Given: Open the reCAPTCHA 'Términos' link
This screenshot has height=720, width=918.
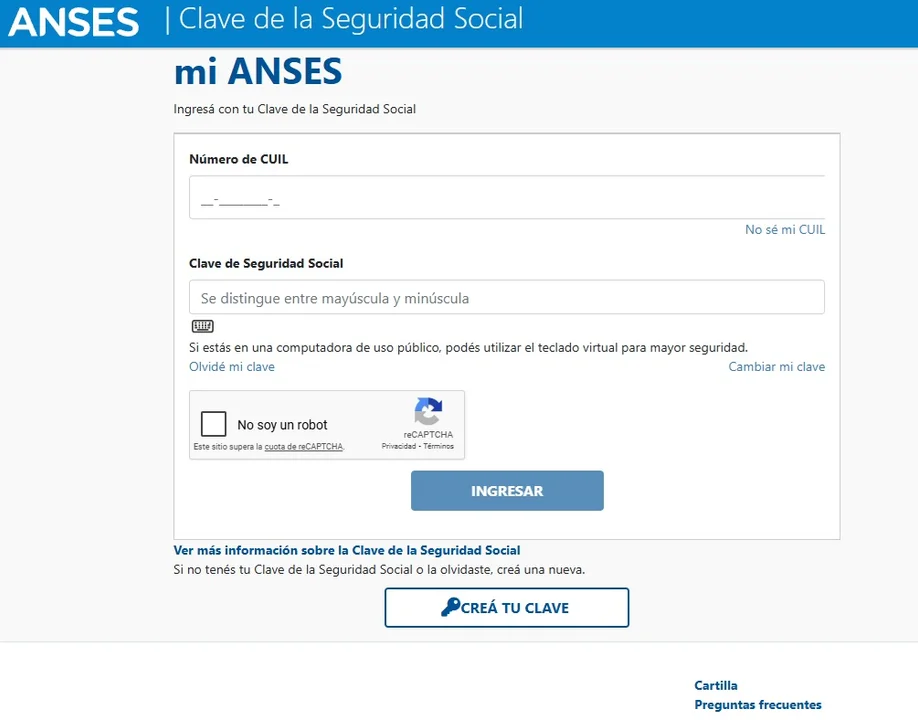Looking at the screenshot, I should [438, 447].
